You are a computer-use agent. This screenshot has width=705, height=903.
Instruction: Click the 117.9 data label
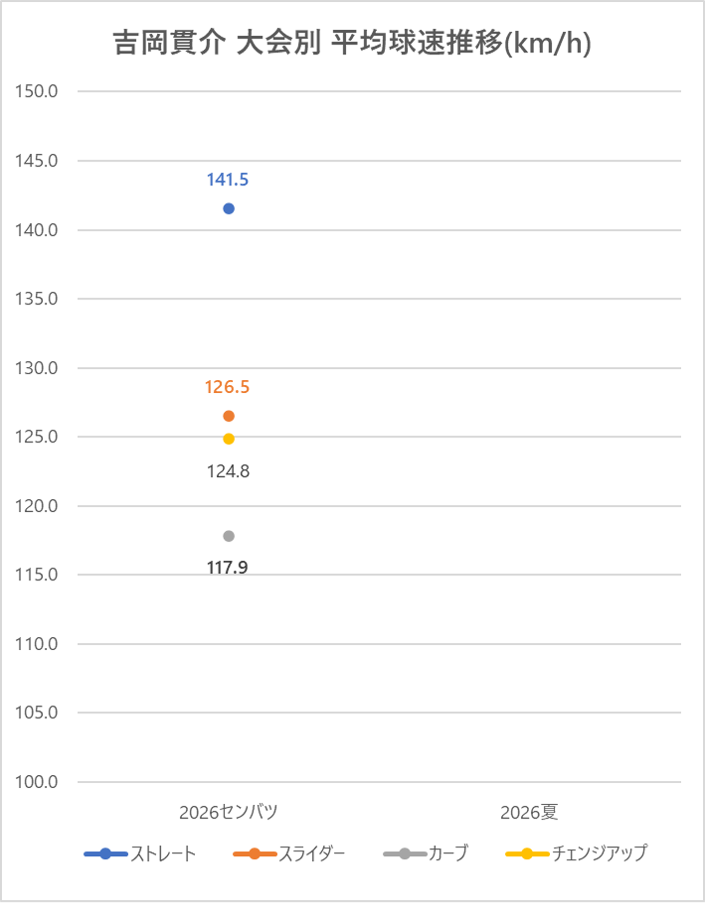[x=228, y=567]
